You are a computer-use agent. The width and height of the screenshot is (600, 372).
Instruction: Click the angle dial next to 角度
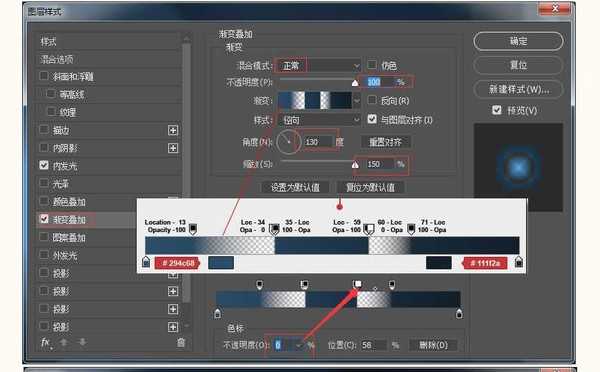point(289,142)
